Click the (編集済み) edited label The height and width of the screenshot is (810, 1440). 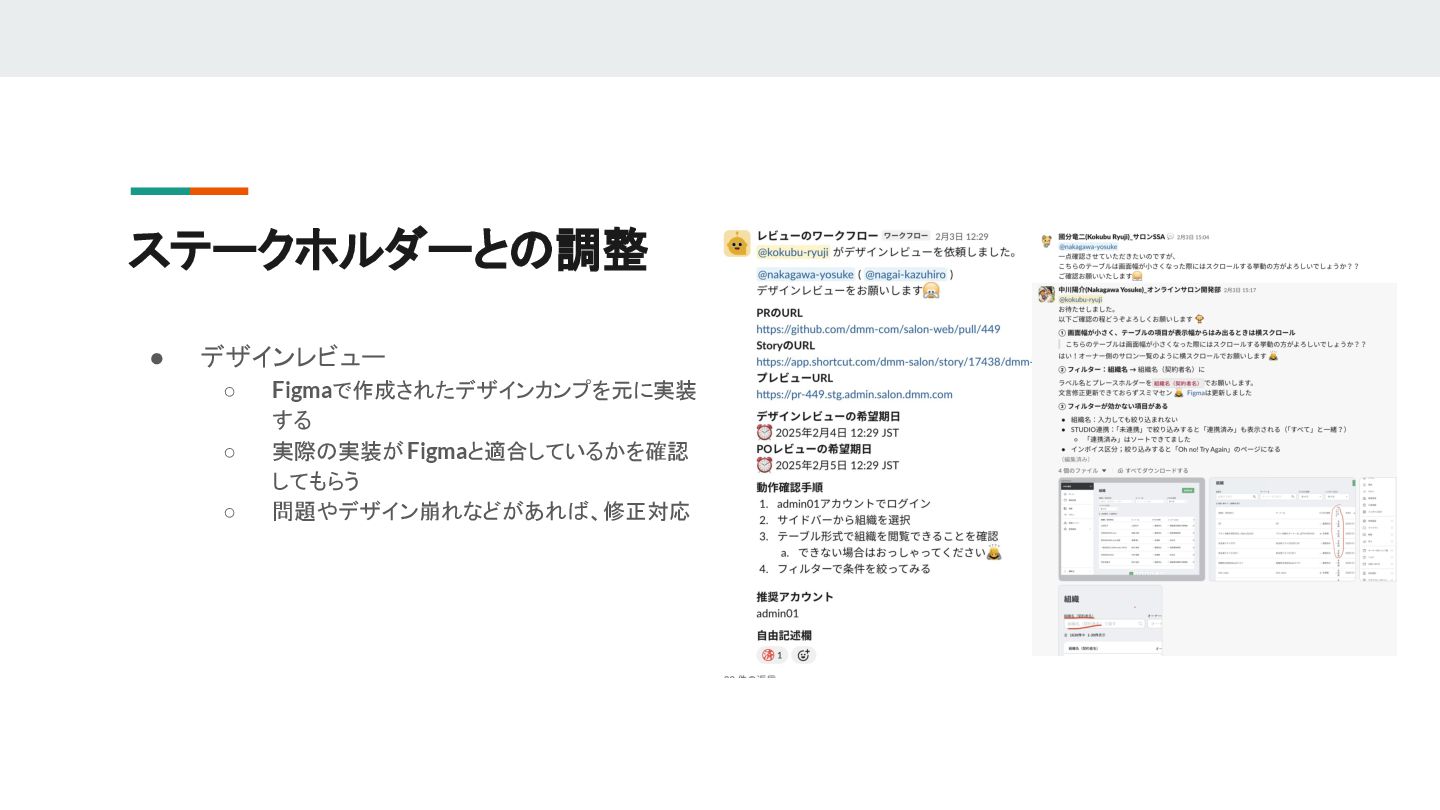pyautogui.click(x=1074, y=459)
